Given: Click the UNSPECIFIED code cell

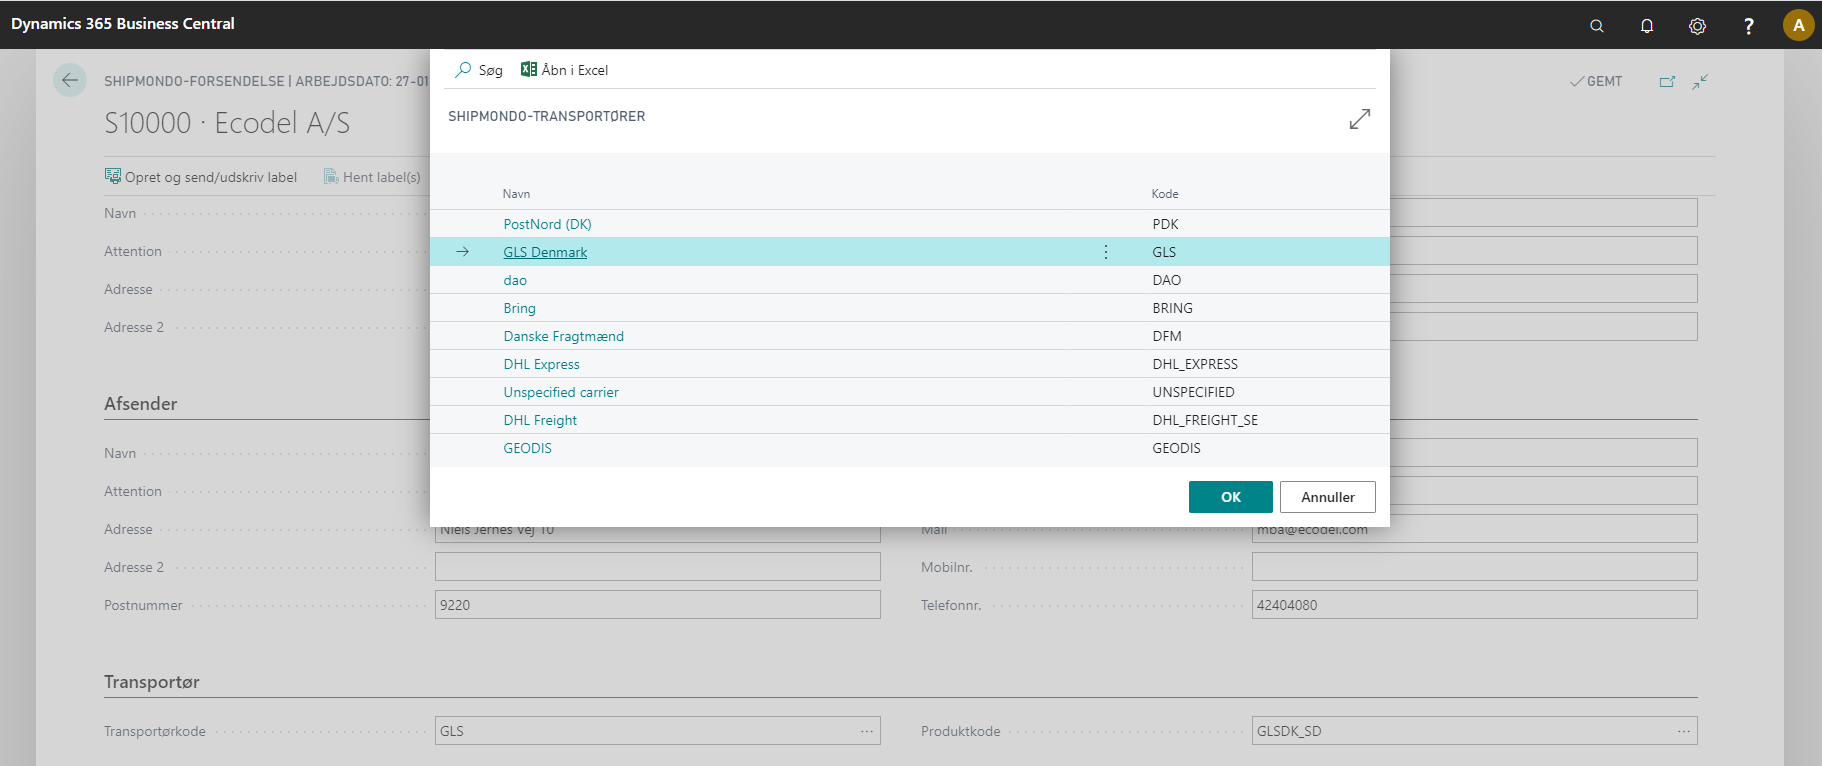Looking at the screenshot, I should [1193, 392].
